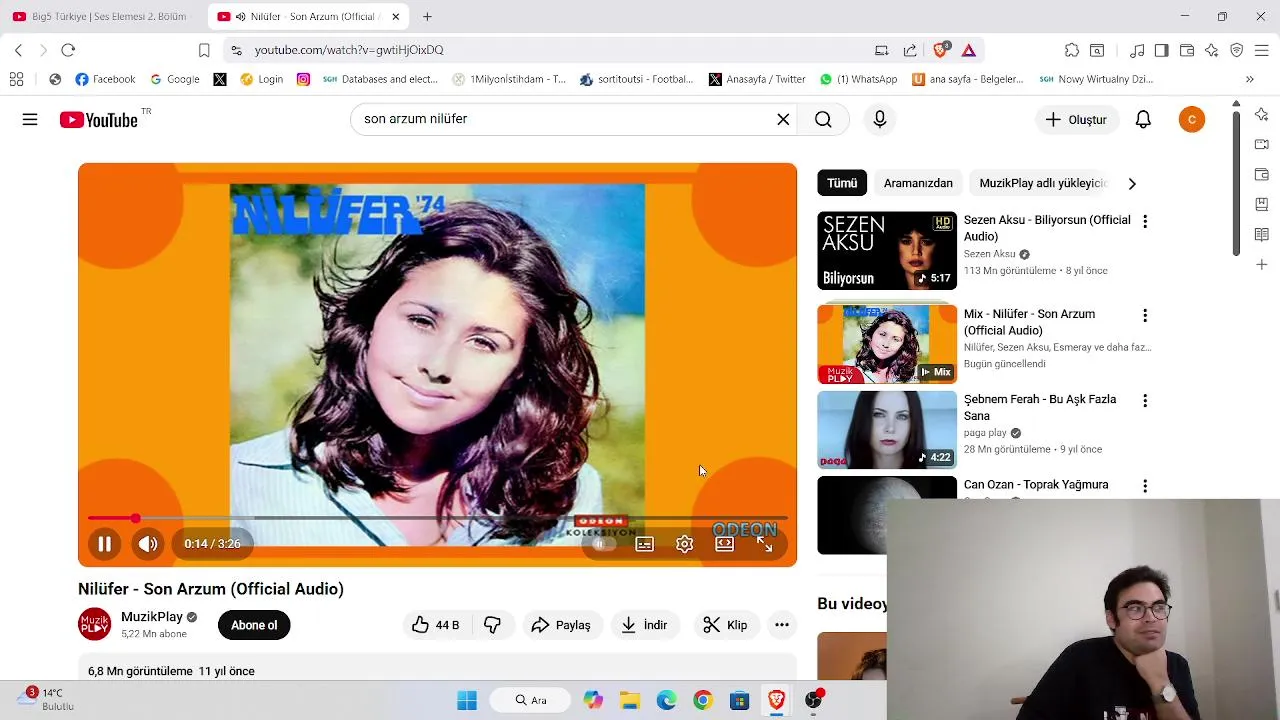This screenshot has width=1280, height=720.
Task: Open the media control music note icon
Action: (x=1137, y=50)
